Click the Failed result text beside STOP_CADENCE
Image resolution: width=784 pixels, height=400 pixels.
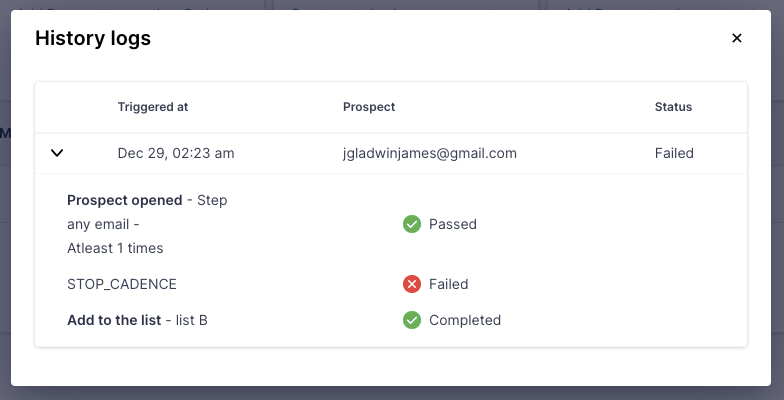(x=448, y=284)
